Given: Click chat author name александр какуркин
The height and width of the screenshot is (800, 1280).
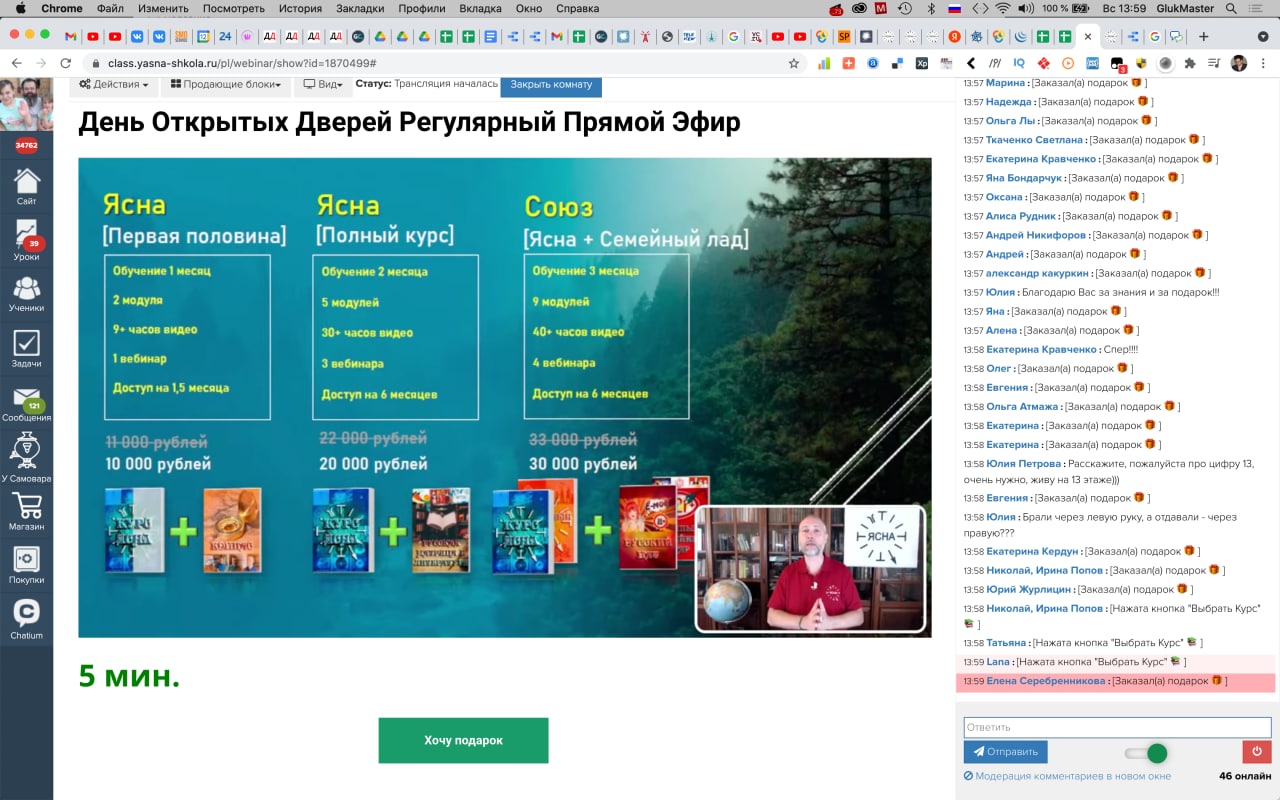Looking at the screenshot, I should (1037, 273).
